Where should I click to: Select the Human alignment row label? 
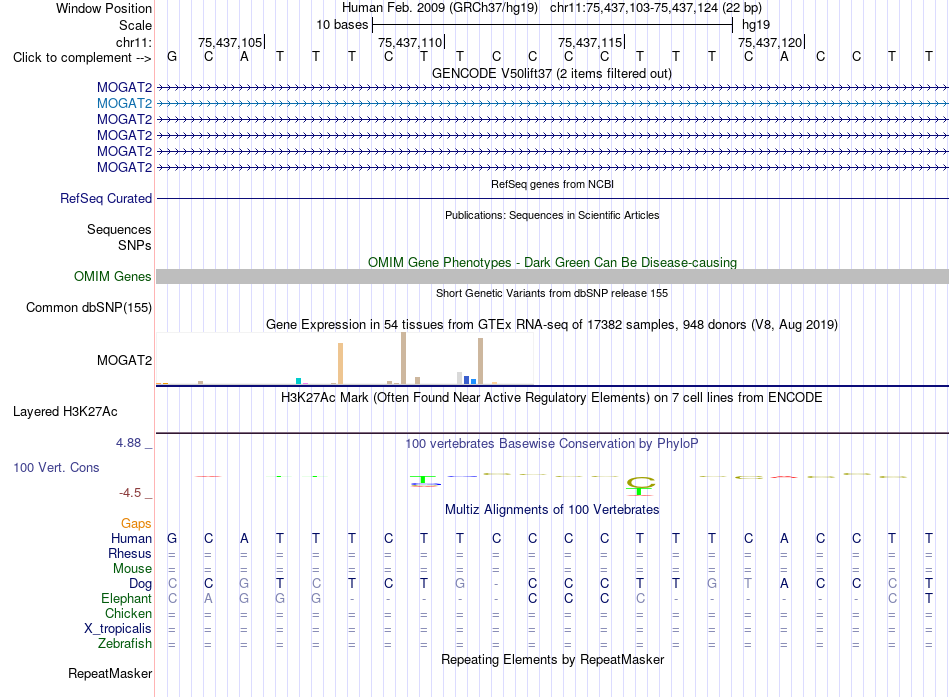click(131, 539)
